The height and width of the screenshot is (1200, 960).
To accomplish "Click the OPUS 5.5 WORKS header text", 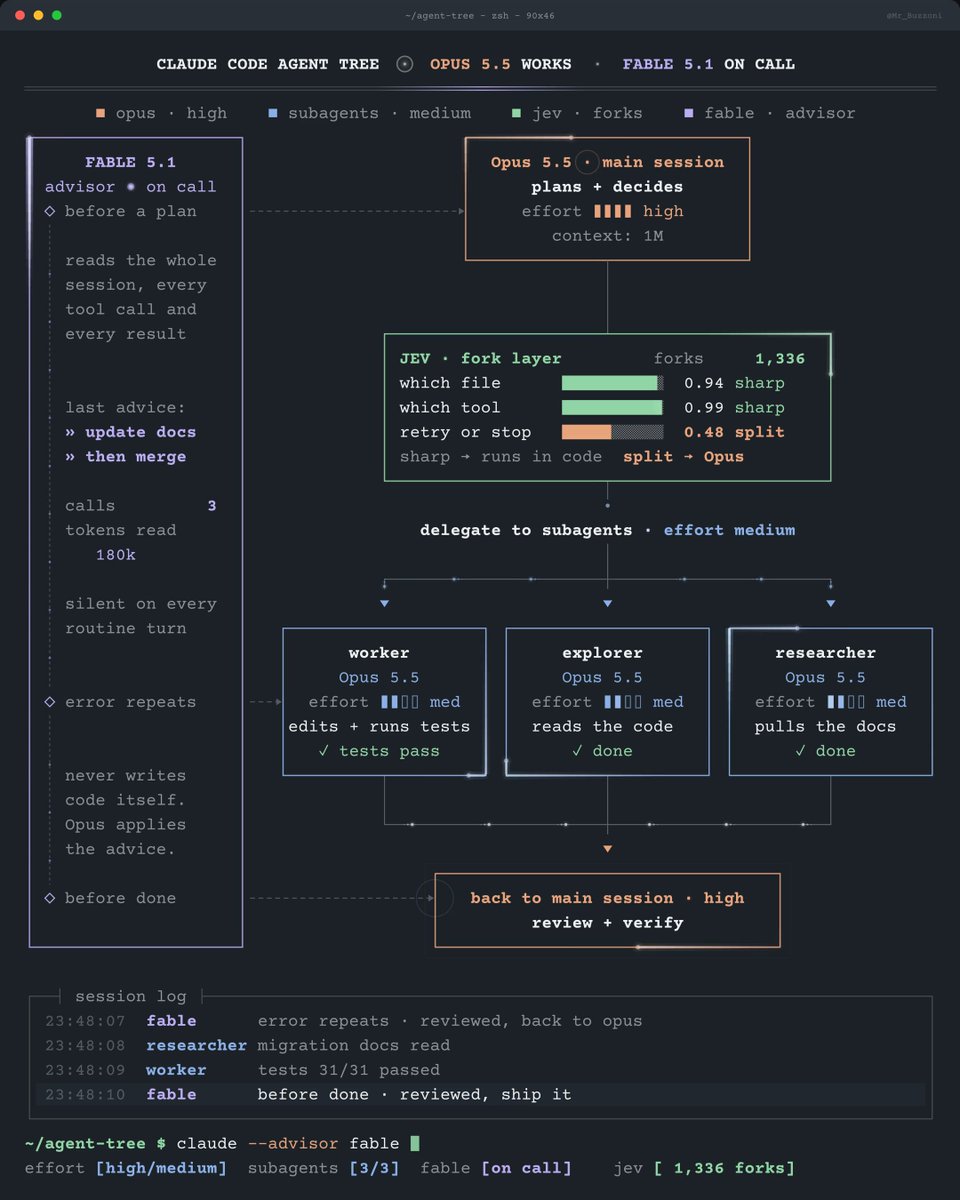I will (501, 64).
